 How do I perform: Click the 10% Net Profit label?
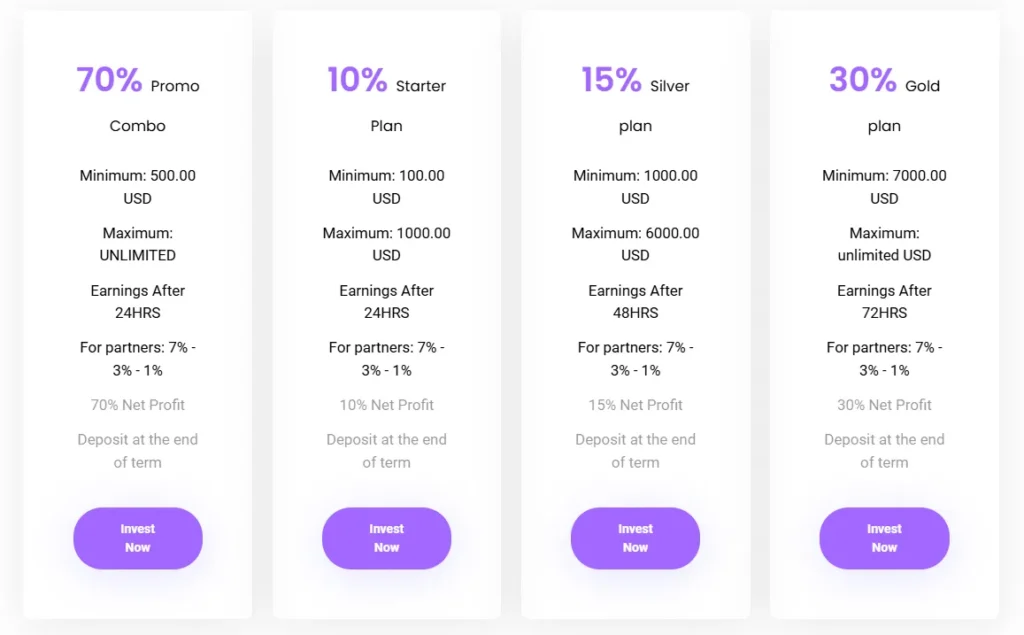387,405
